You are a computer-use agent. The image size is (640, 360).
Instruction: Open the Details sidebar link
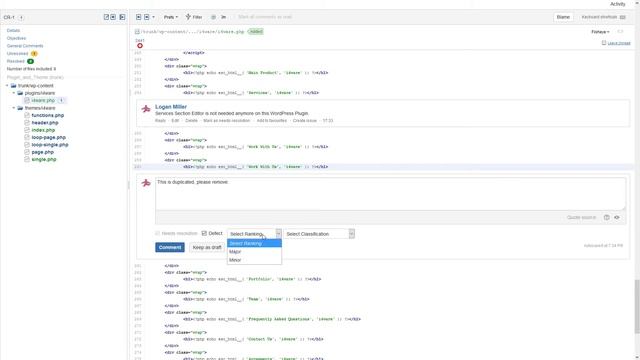pyautogui.click(x=13, y=31)
